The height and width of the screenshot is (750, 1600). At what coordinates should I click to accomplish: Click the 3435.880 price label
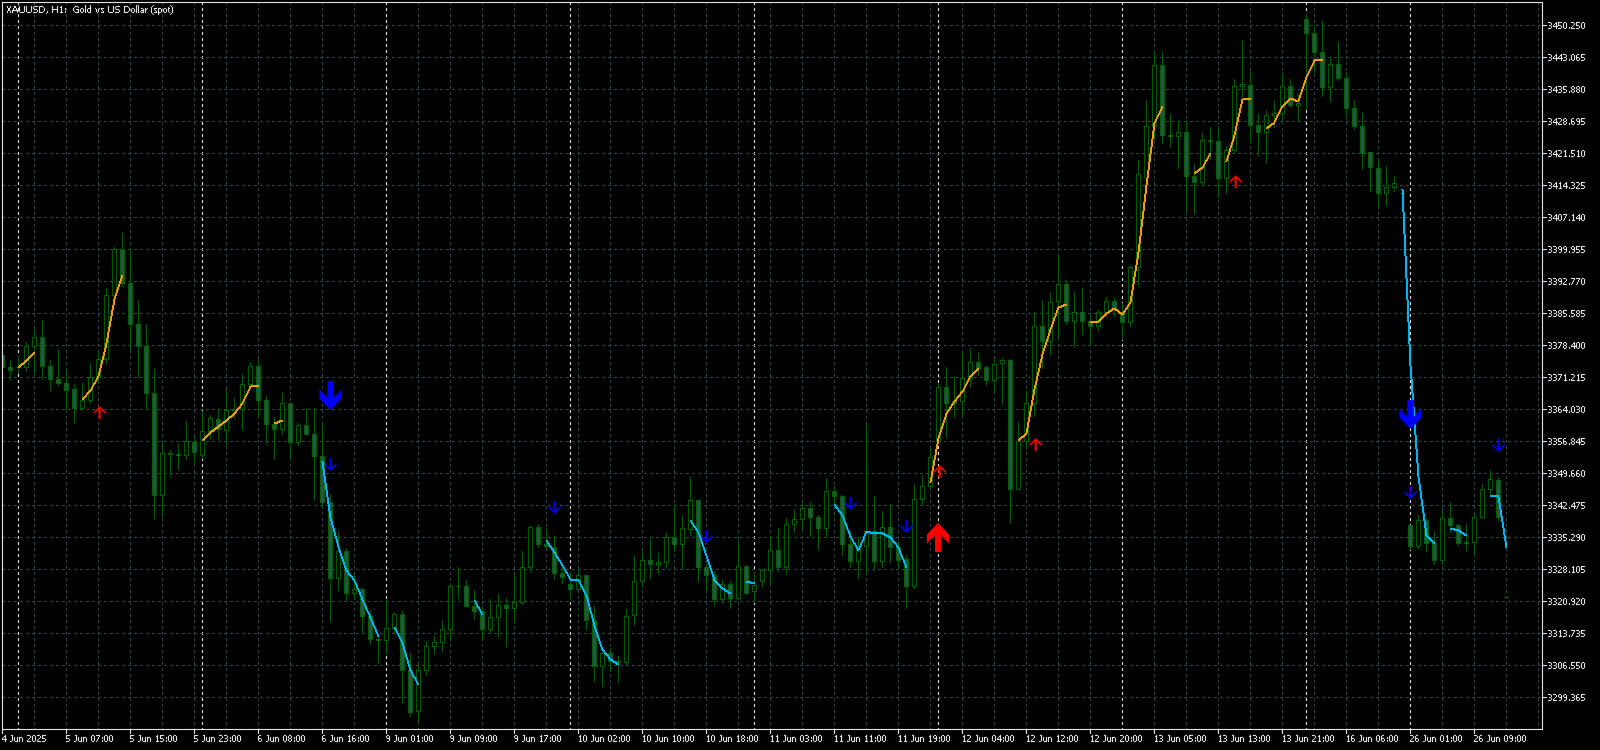pos(1566,90)
